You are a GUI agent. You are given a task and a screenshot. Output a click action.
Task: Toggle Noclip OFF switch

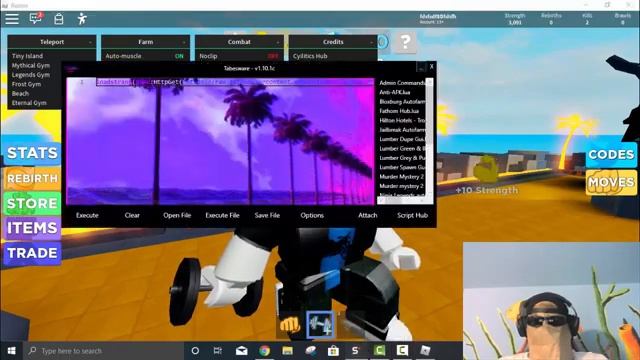[273, 56]
